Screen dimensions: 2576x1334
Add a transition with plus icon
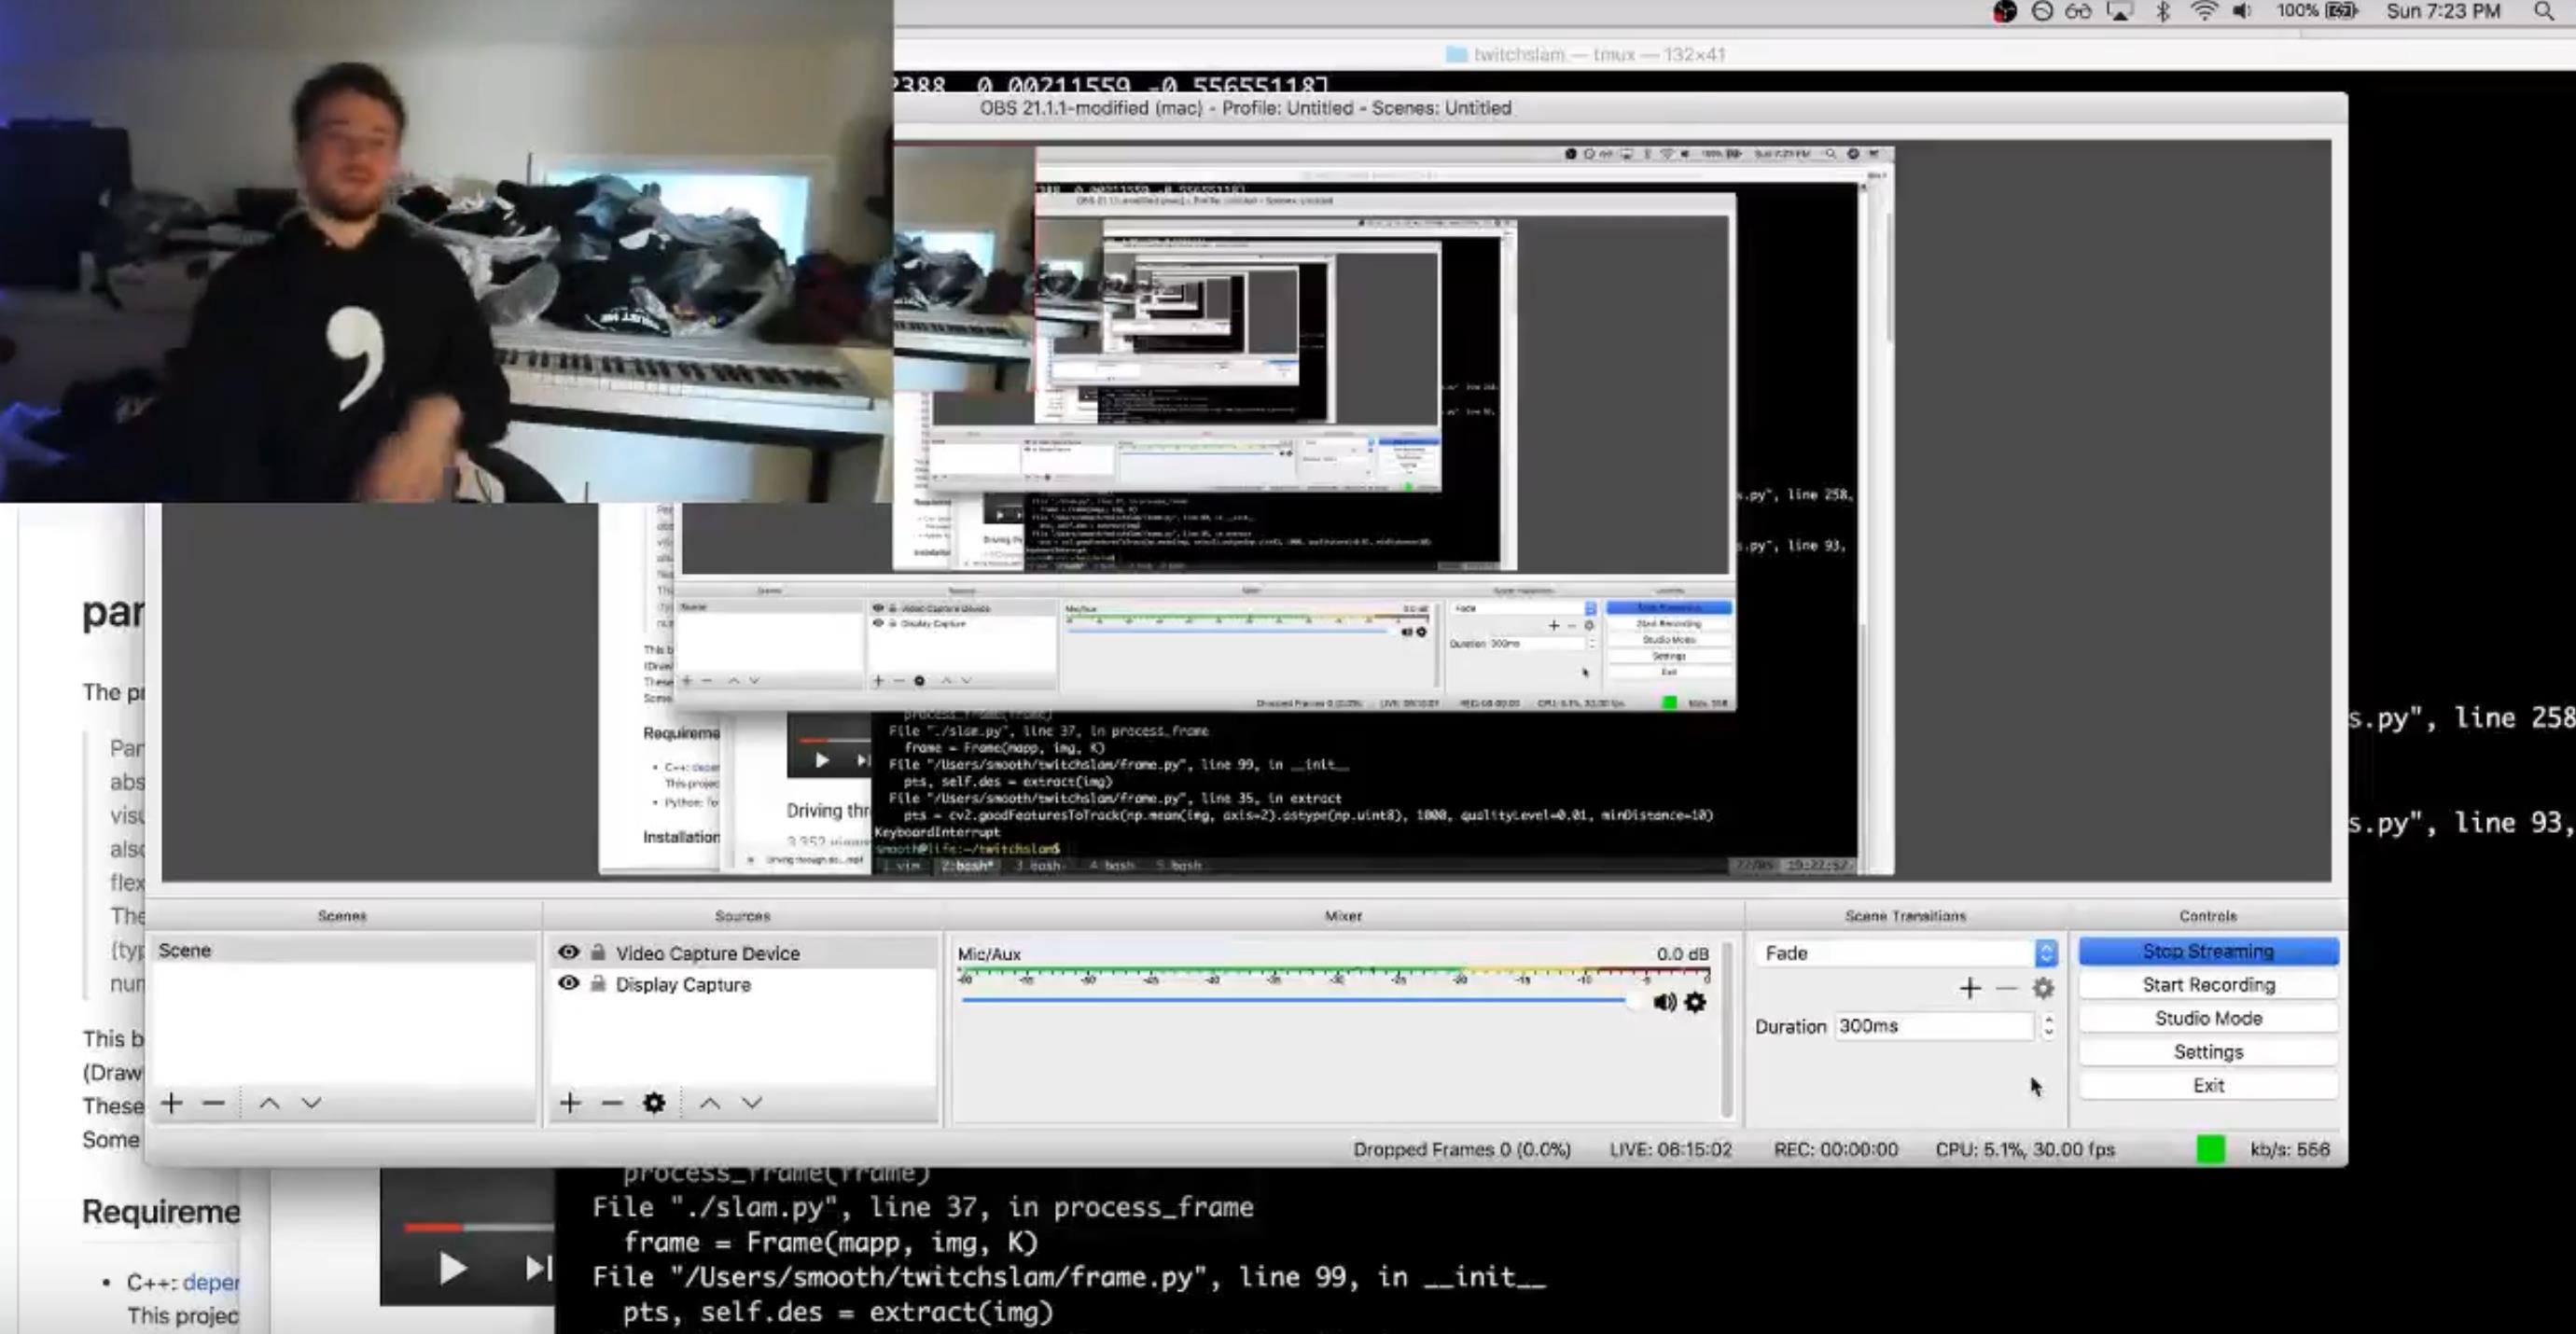1969,989
